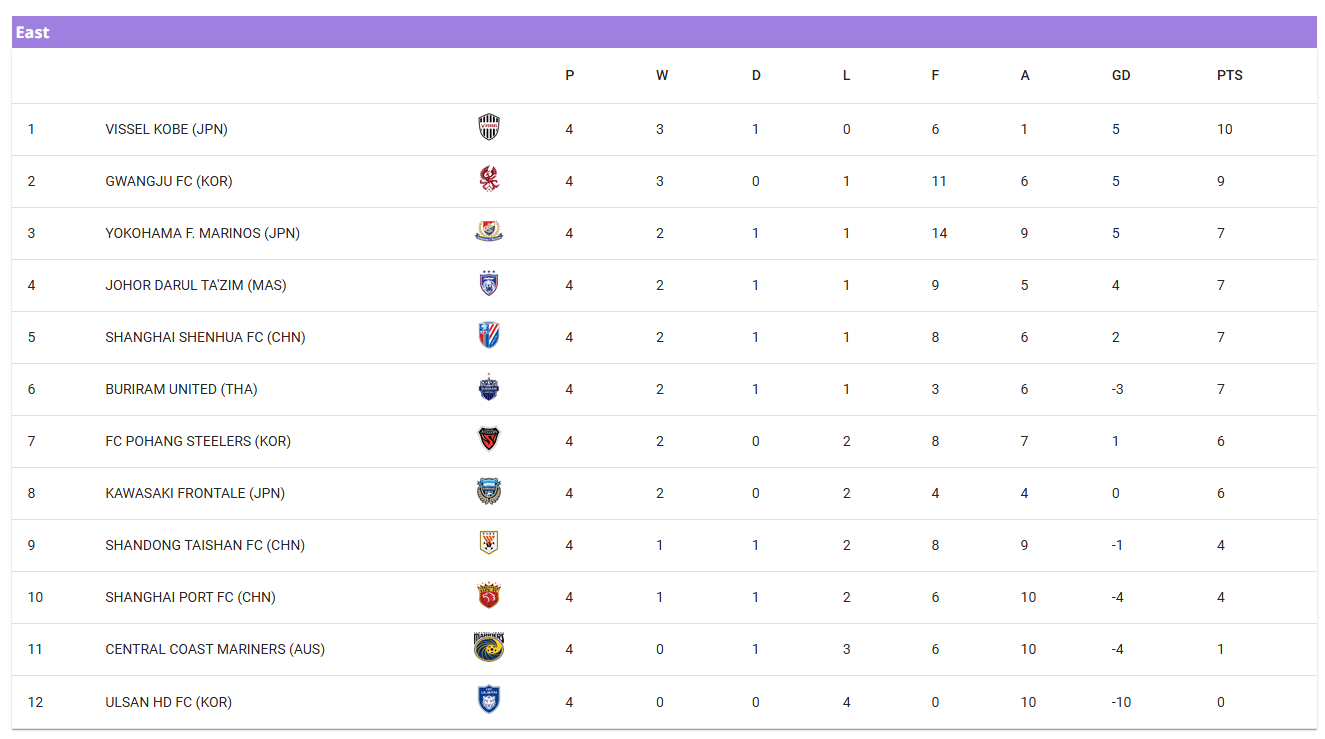Open the ULSAN HD FC (KOR) team name
Viewport: 1325px width, 739px height.
click(x=168, y=702)
